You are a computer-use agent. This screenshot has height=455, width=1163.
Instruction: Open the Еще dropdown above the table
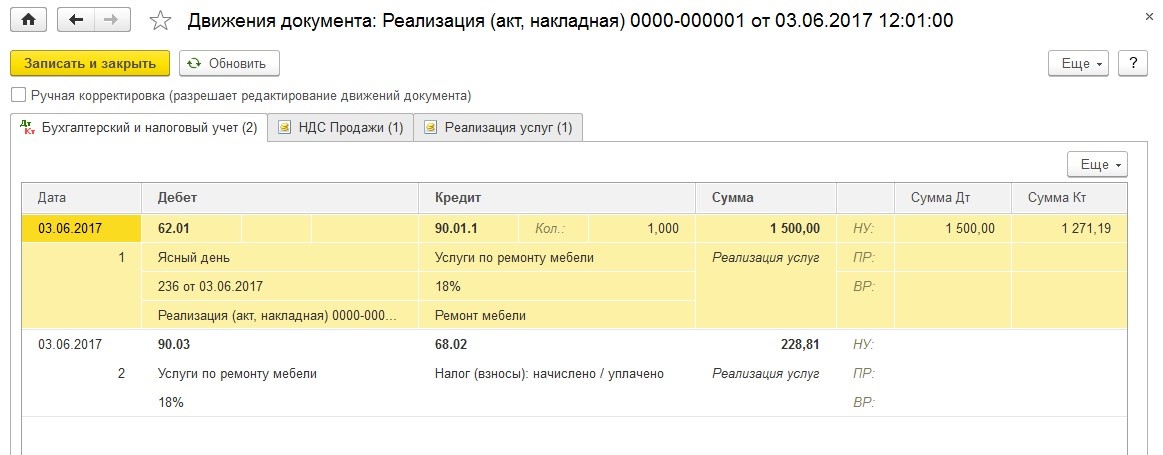tap(1097, 164)
